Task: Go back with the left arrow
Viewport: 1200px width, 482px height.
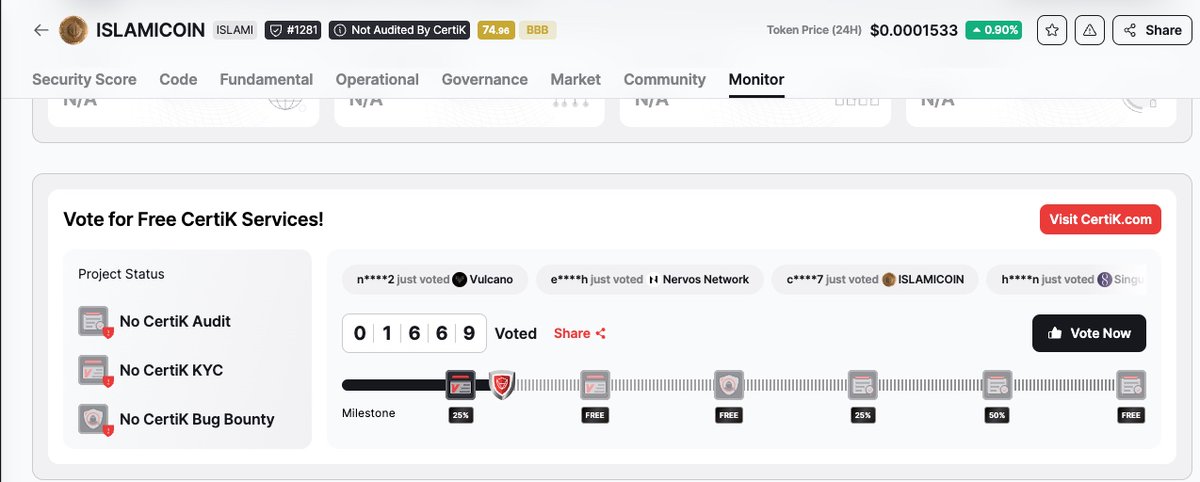Action: click(x=41, y=30)
